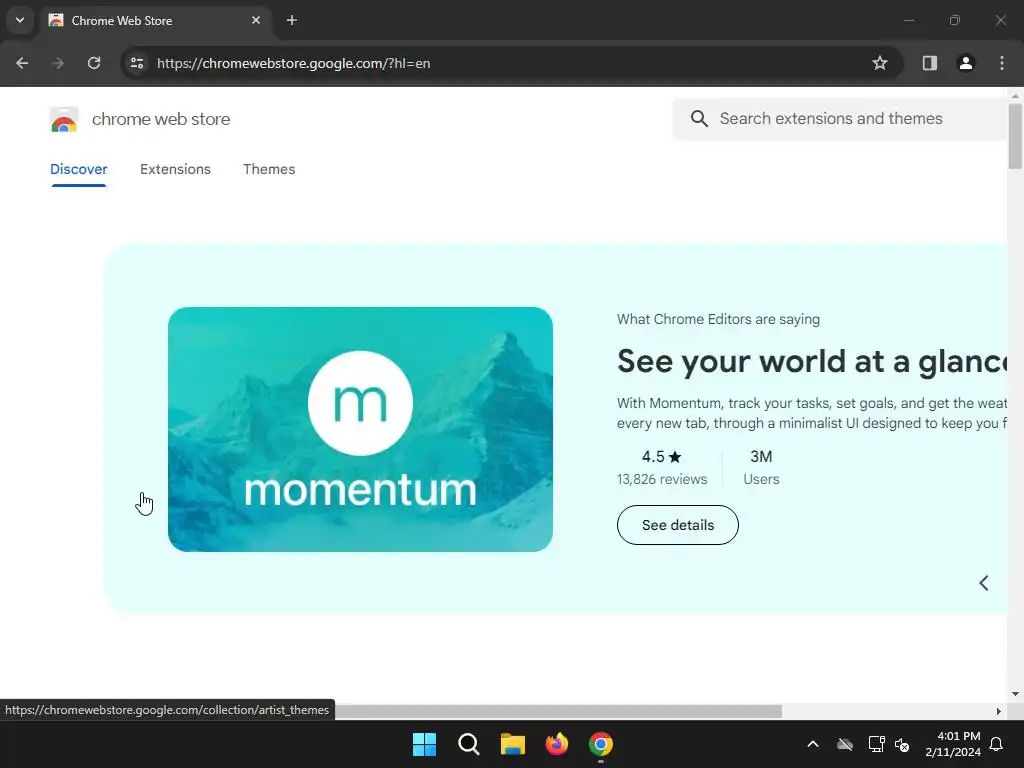Click the 4.5 star rating

tap(662, 456)
